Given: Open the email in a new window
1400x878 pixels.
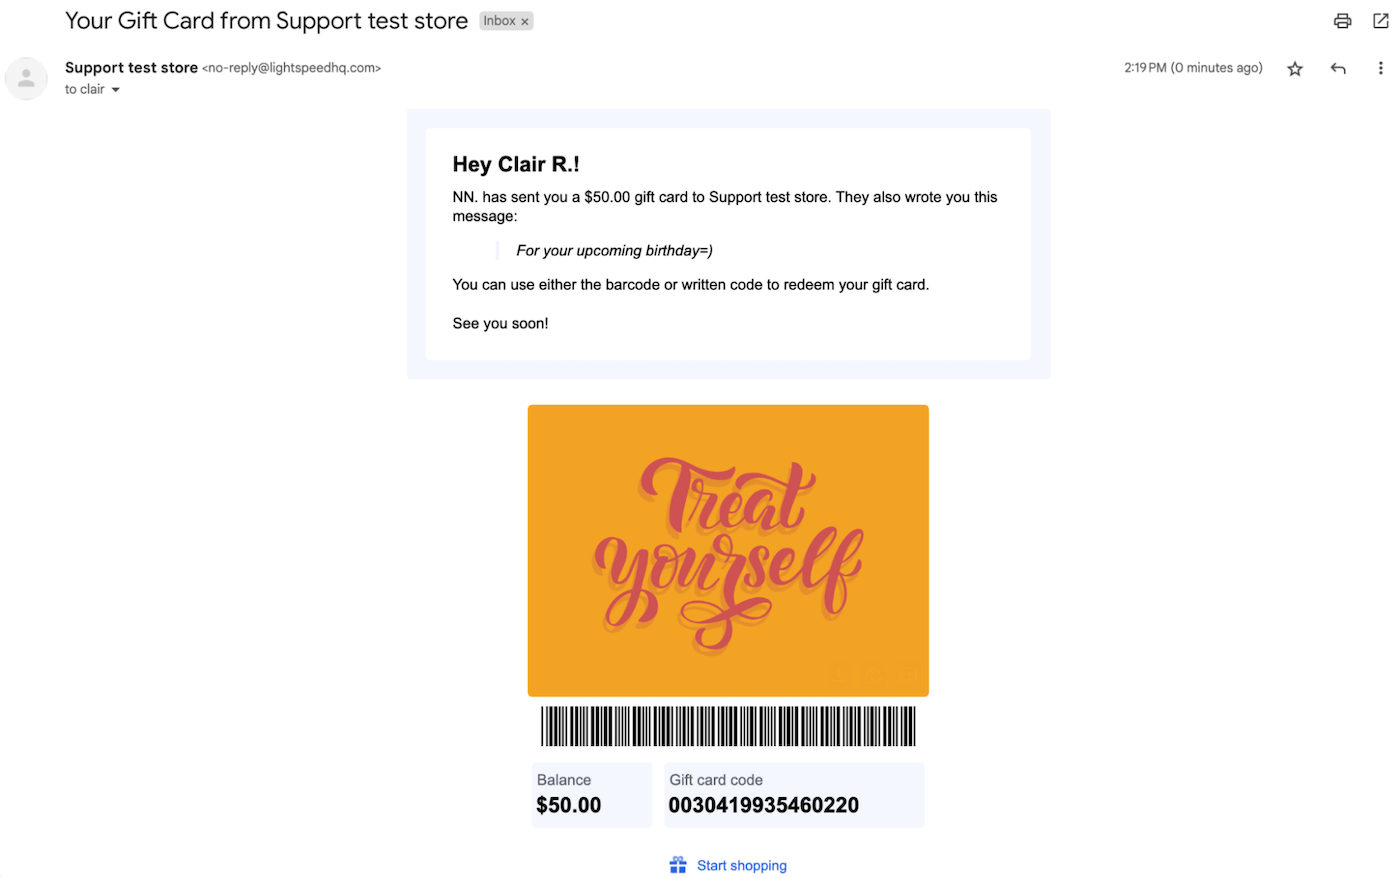Looking at the screenshot, I should (1380, 21).
